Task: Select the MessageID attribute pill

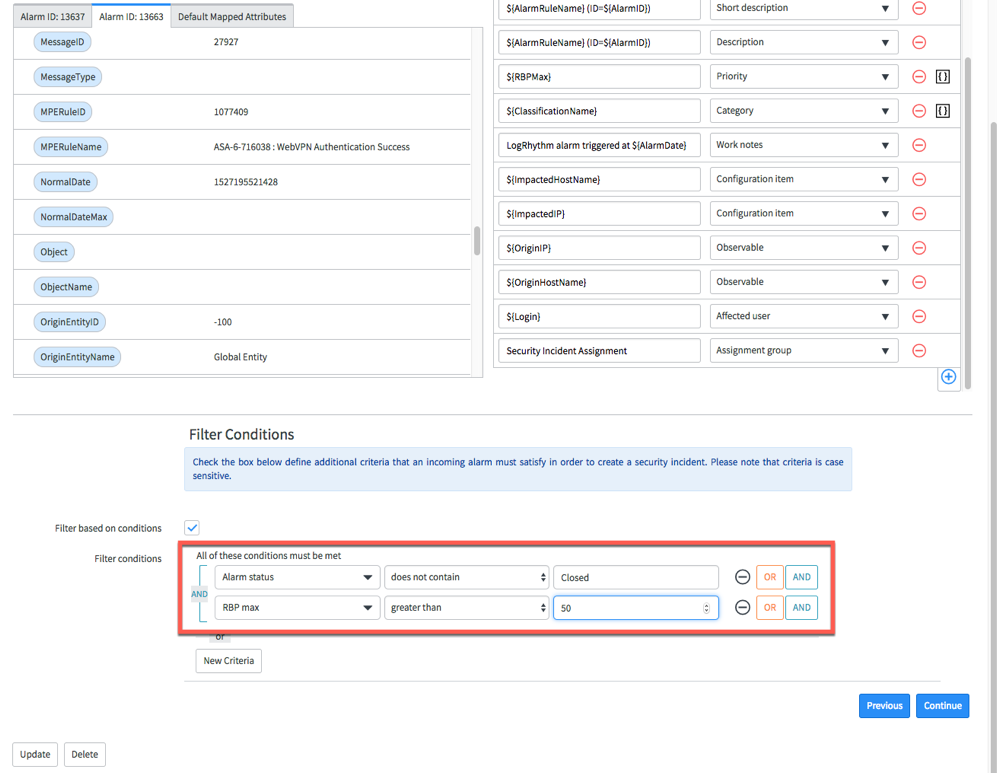Action: point(62,42)
